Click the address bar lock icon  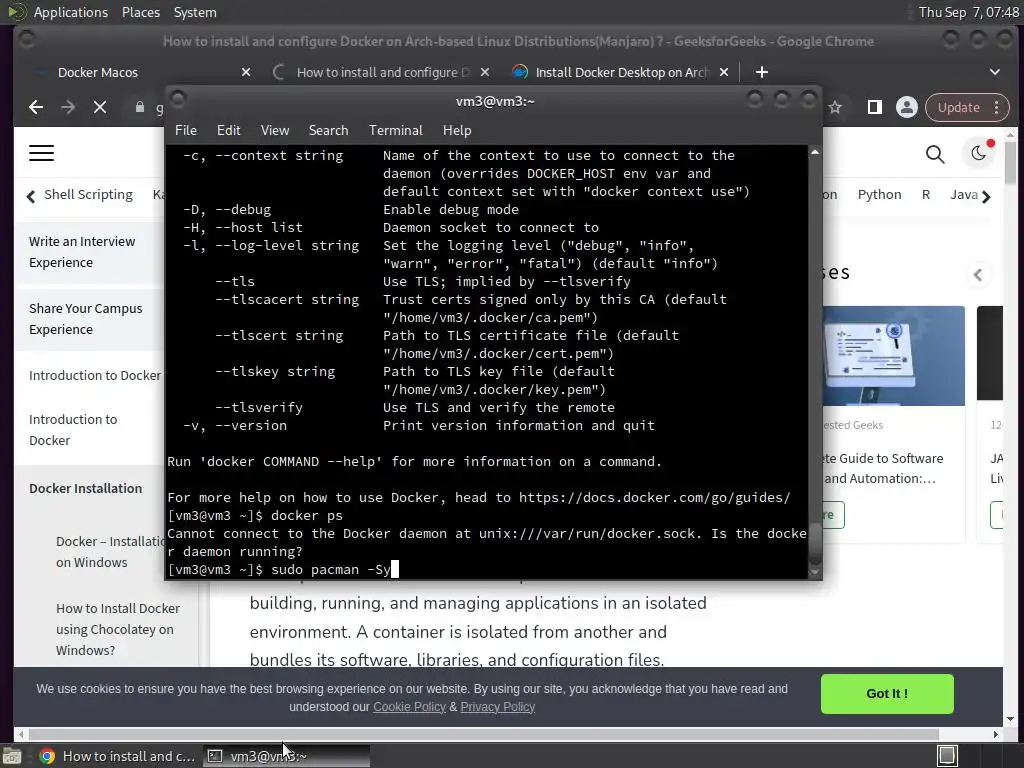[139, 107]
